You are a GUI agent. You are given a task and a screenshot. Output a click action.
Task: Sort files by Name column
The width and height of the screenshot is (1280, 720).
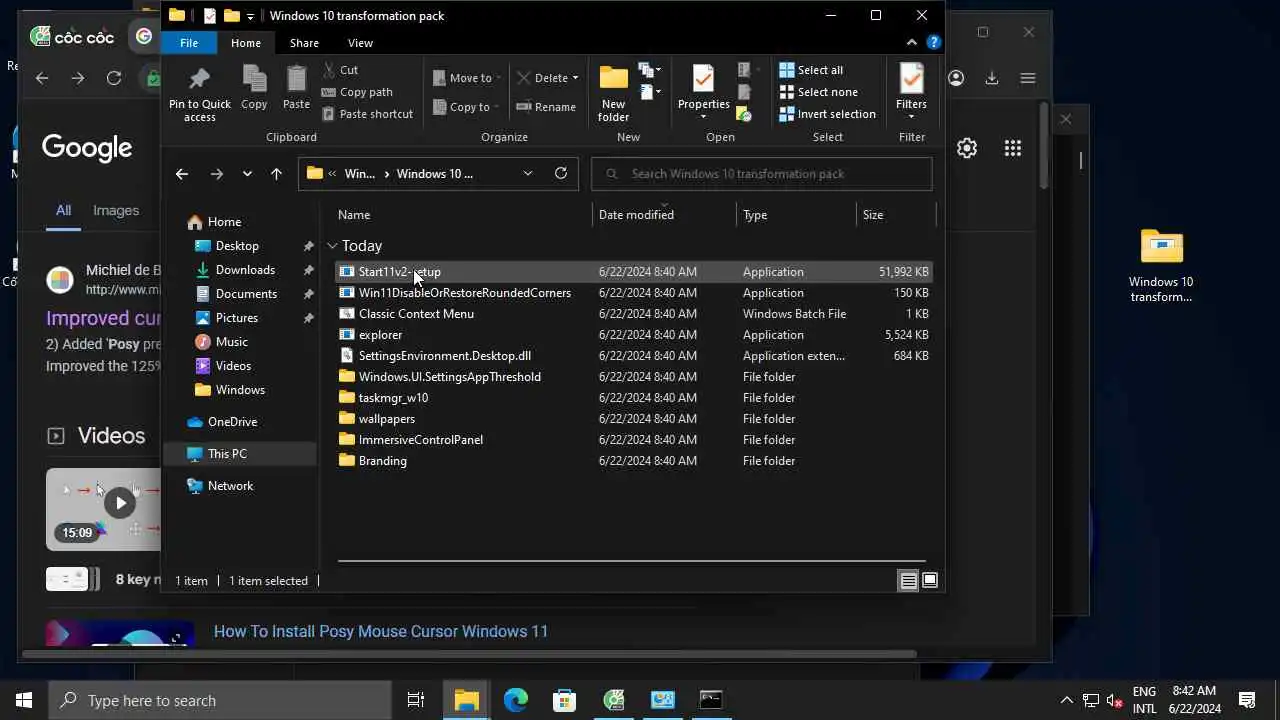click(354, 215)
